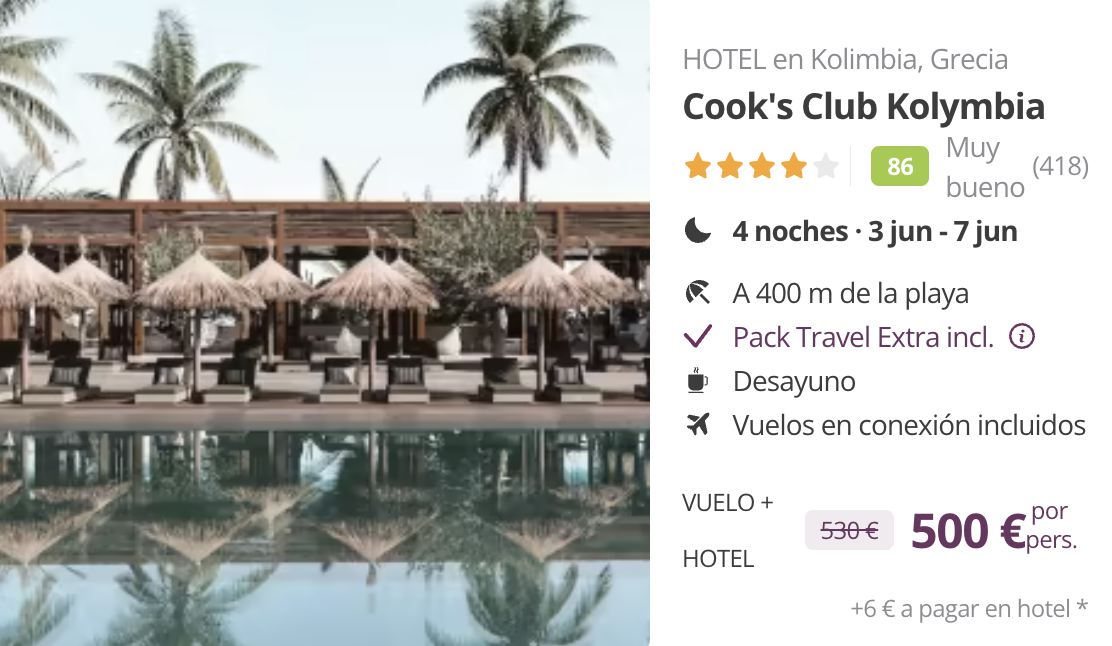This screenshot has width=1112, height=646.
Task: Open the Pack Travel Extra info icon
Action: [1021, 336]
